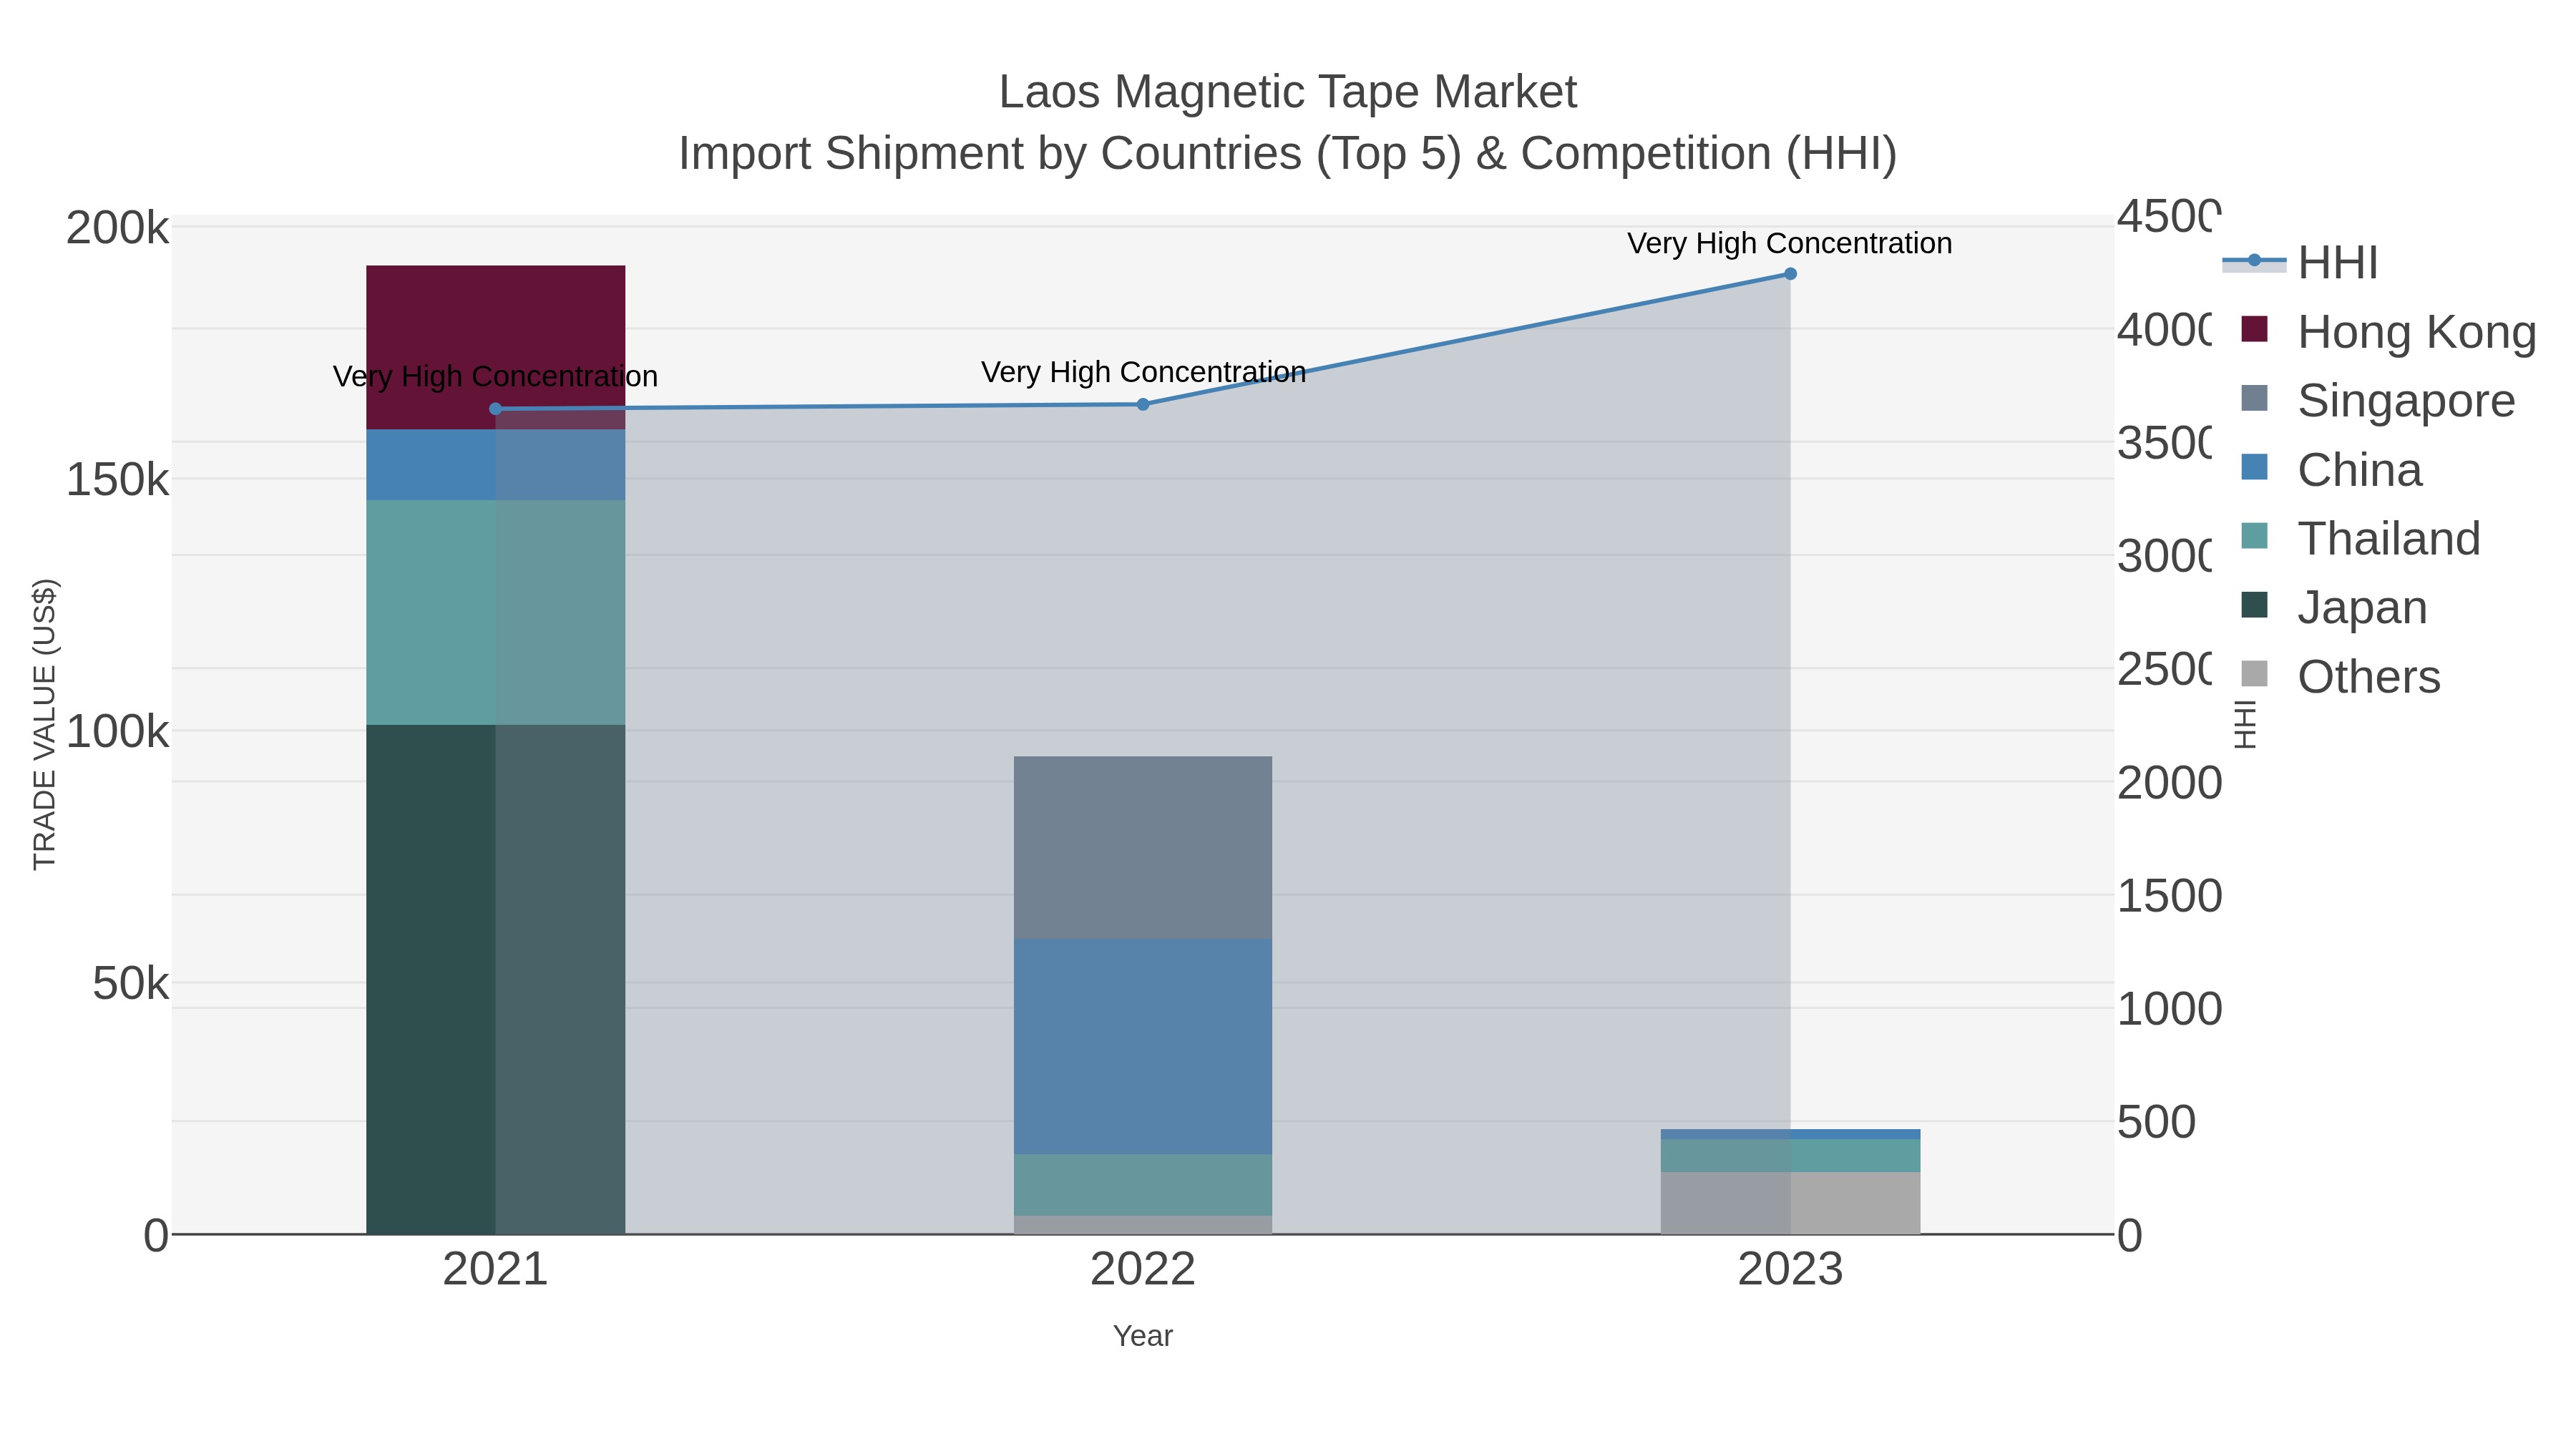Click the Thailand bar segment in 2021

(x=496, y=613)
